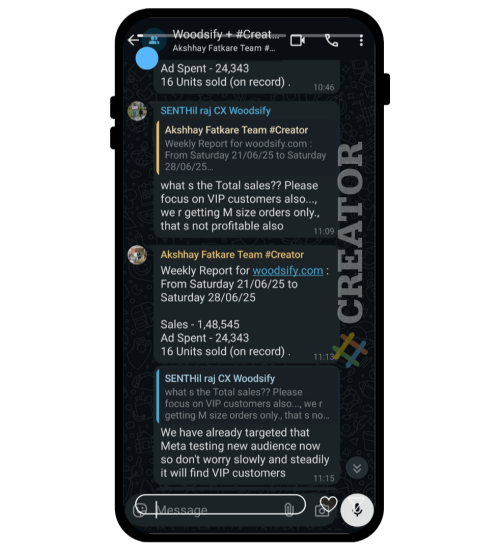View Akshhay Fatkare profile picture
Image resolution: width=500 pixels, height=550 pixels.
(137, 255)
